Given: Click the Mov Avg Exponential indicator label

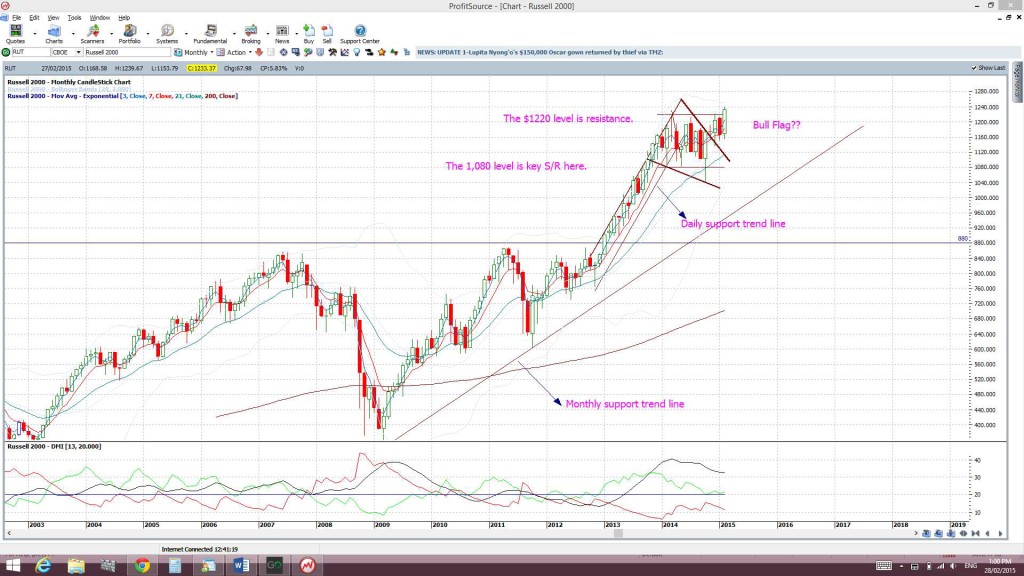Looking at the screenshot, I should 123,96.
